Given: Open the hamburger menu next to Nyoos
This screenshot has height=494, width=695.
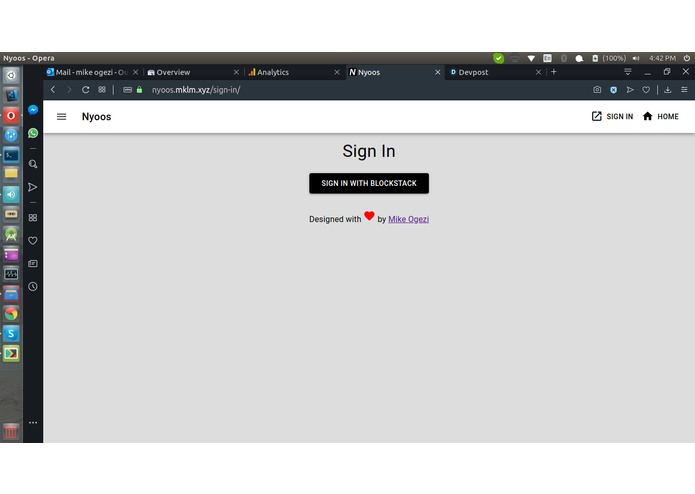Looking at the screenshot, I should pyautogui.click(x=62, y=117).
